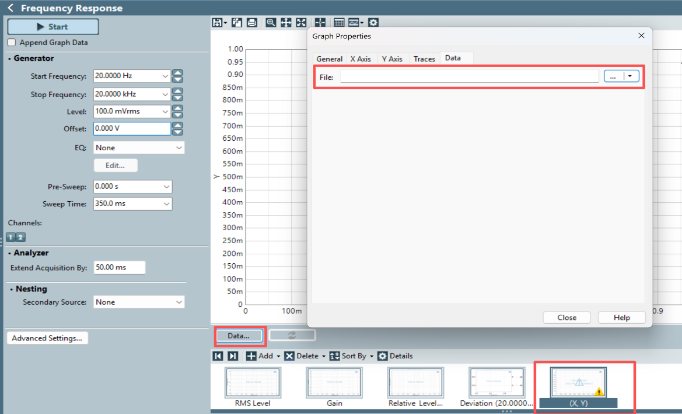Image resolution: width=682 pixels, height=414 pixels.
Task: Open the Secondary Source dropdown
Action: pyautogui.click(x=179, y=302)
